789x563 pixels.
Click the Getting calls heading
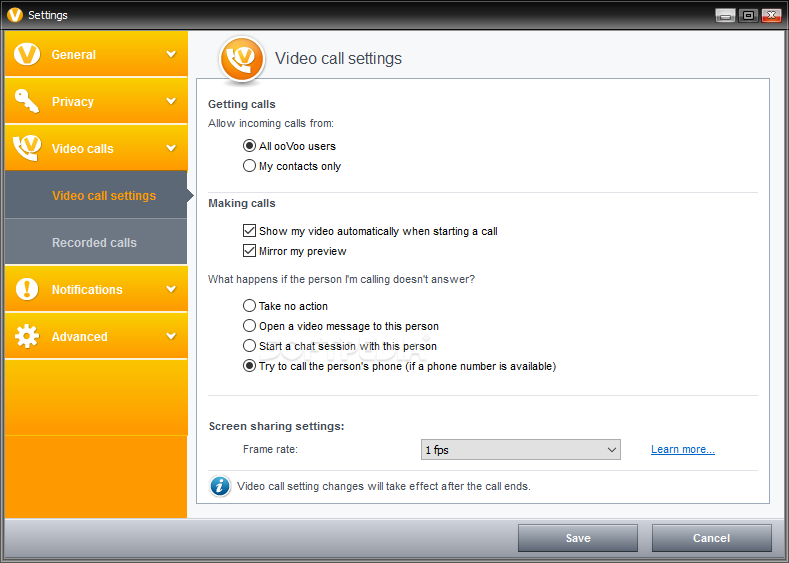tap(242, 104)
